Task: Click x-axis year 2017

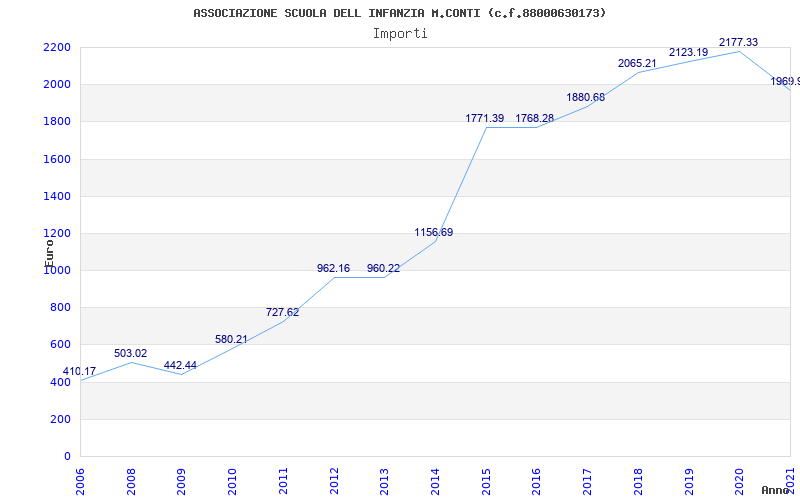Action: point(587,481)
